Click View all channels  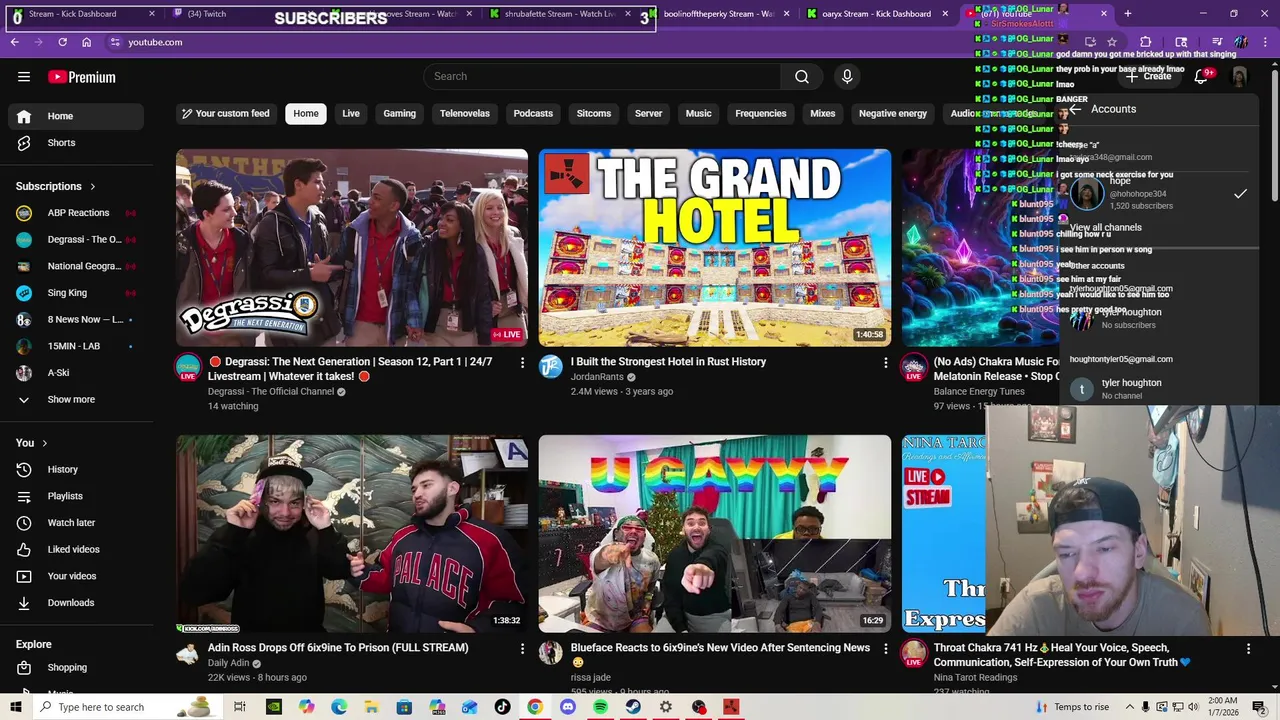tap(1105, 228)
